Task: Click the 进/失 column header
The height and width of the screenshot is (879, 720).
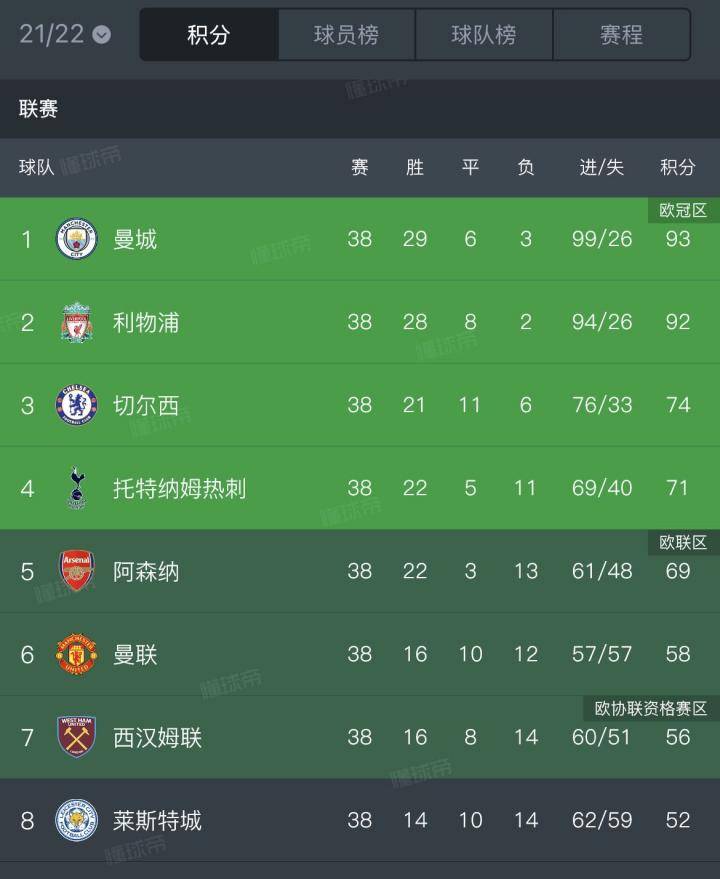Action: (602, 167)
